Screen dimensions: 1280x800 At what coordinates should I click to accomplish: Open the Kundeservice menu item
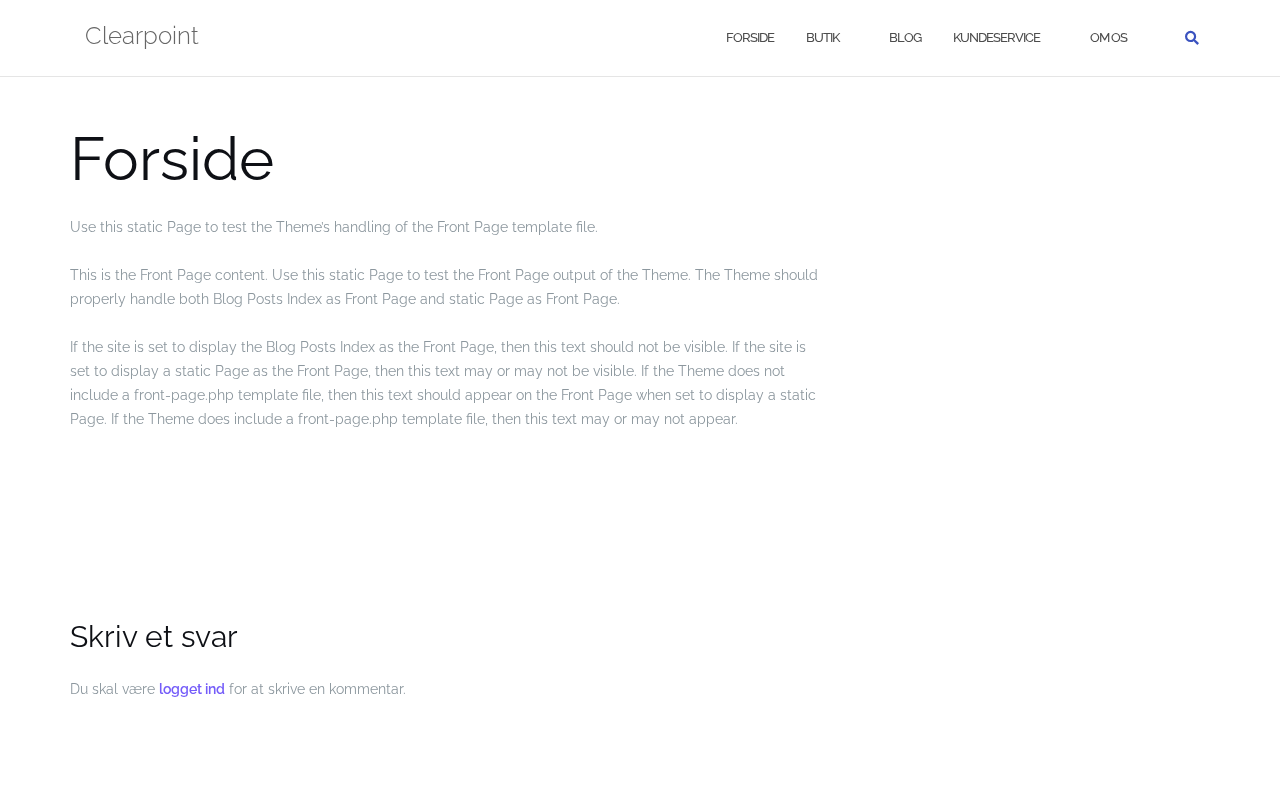(996, 38)
